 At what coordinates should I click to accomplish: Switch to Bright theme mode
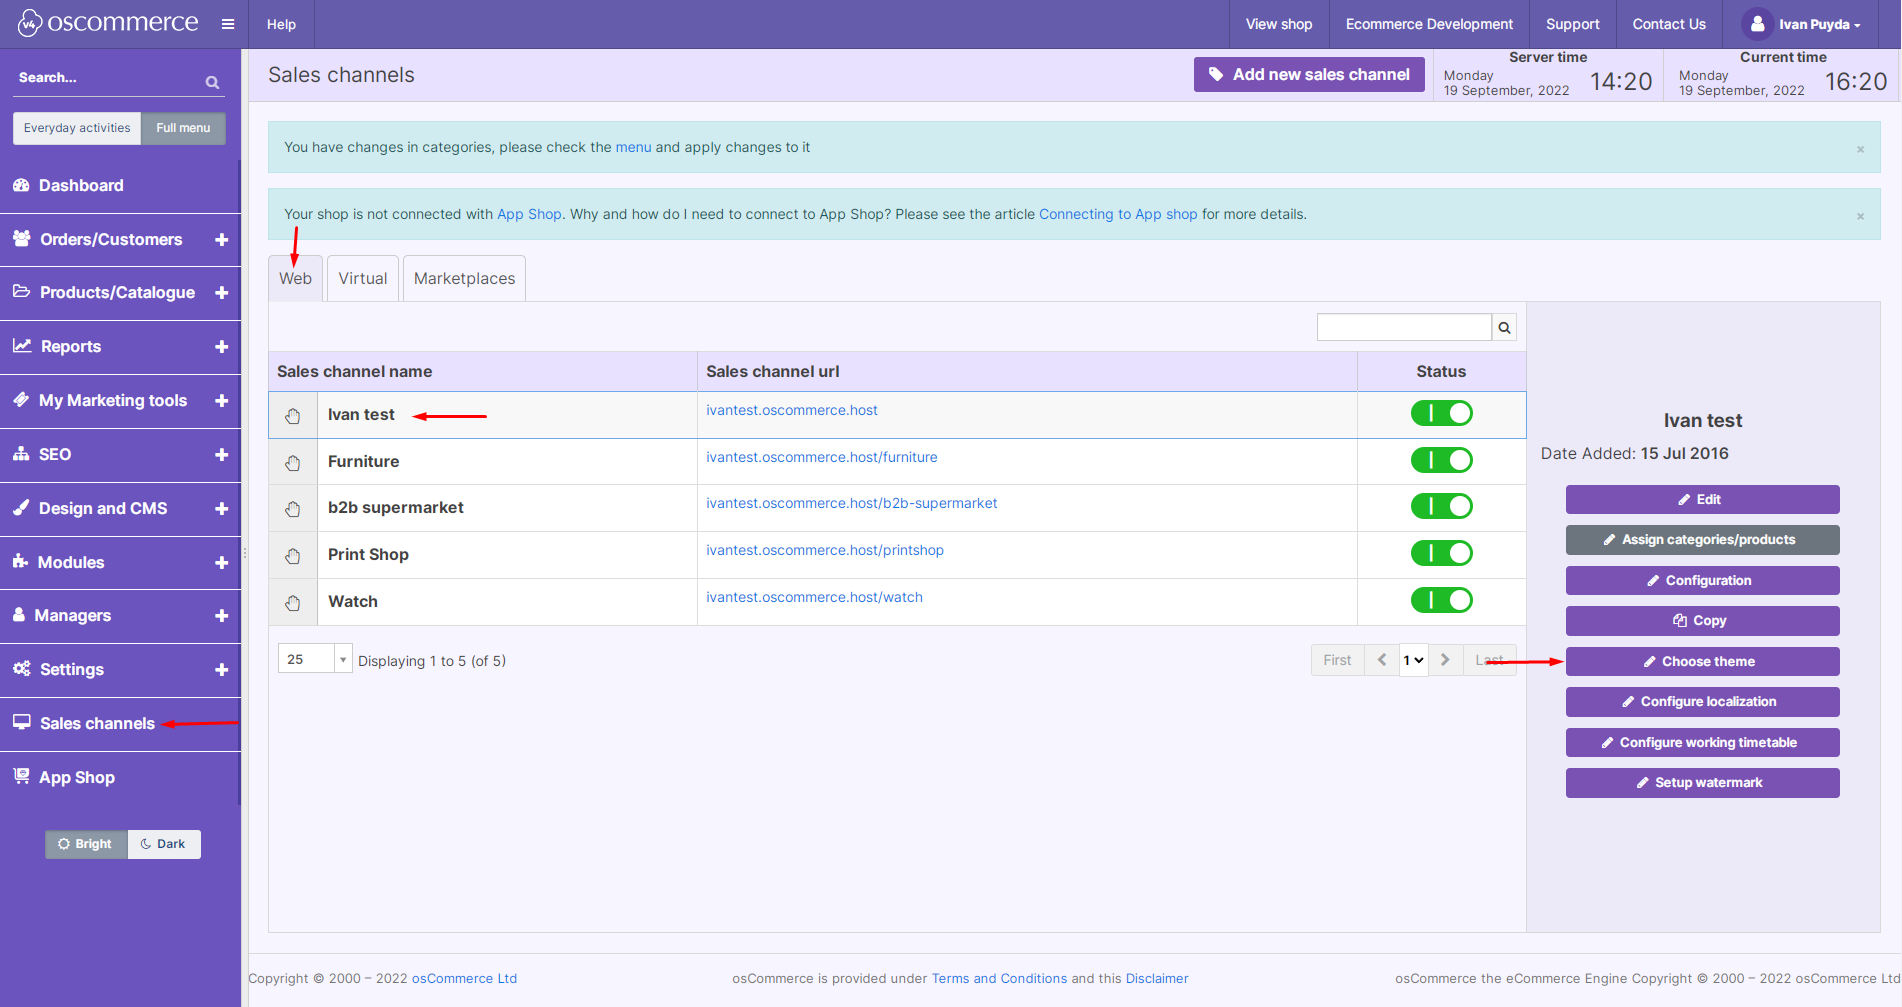[86, 844]
